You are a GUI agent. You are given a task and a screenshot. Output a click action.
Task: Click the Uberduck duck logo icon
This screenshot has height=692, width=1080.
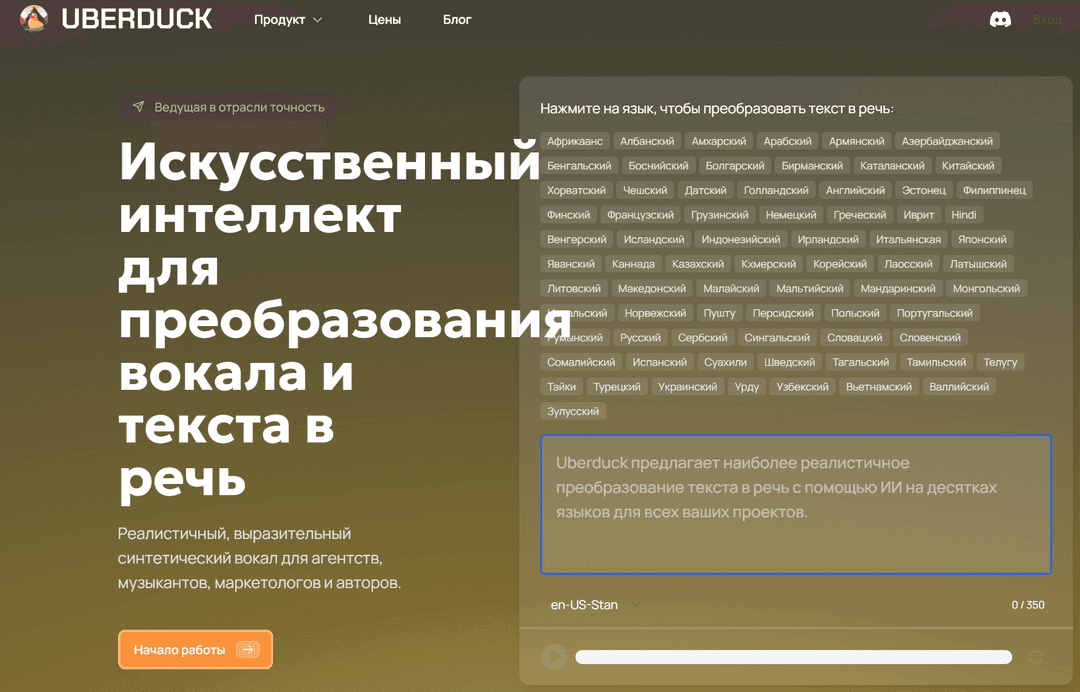click(33, 19)
